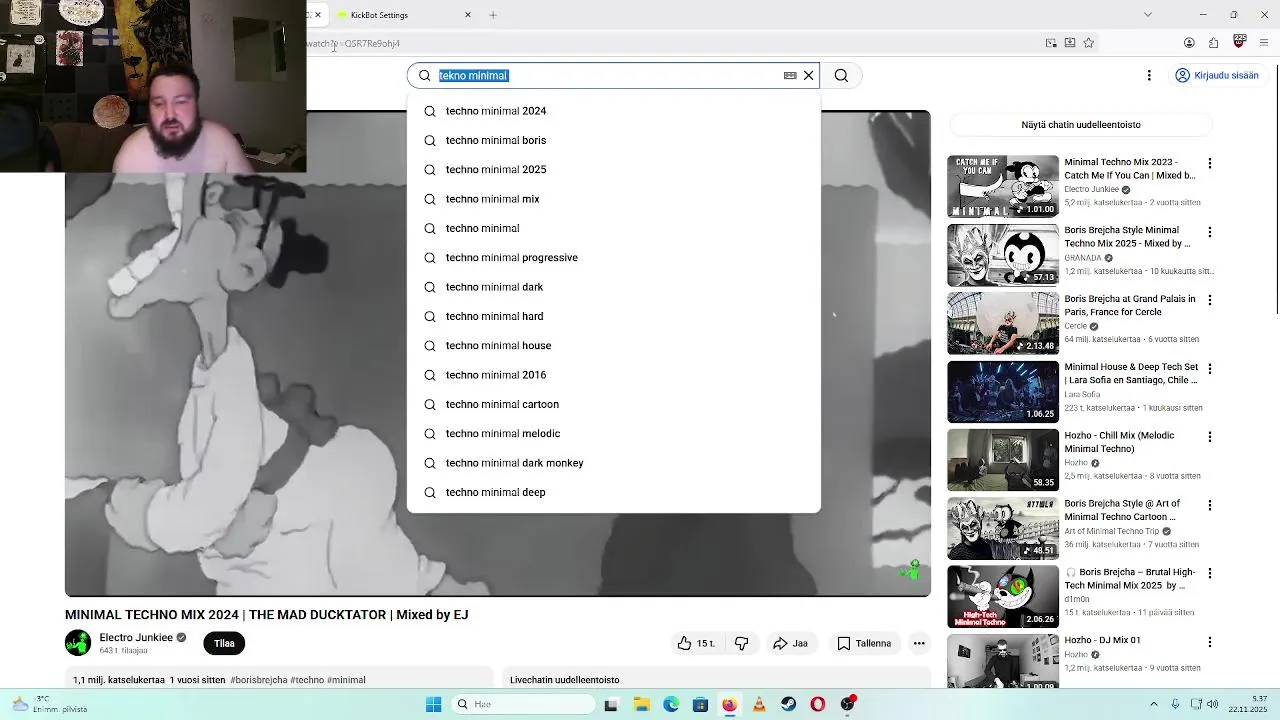Viewport: 1280px width, 720px height.
Task: Select suggestion techno minimal progressive
Action: tap(614, 257)
